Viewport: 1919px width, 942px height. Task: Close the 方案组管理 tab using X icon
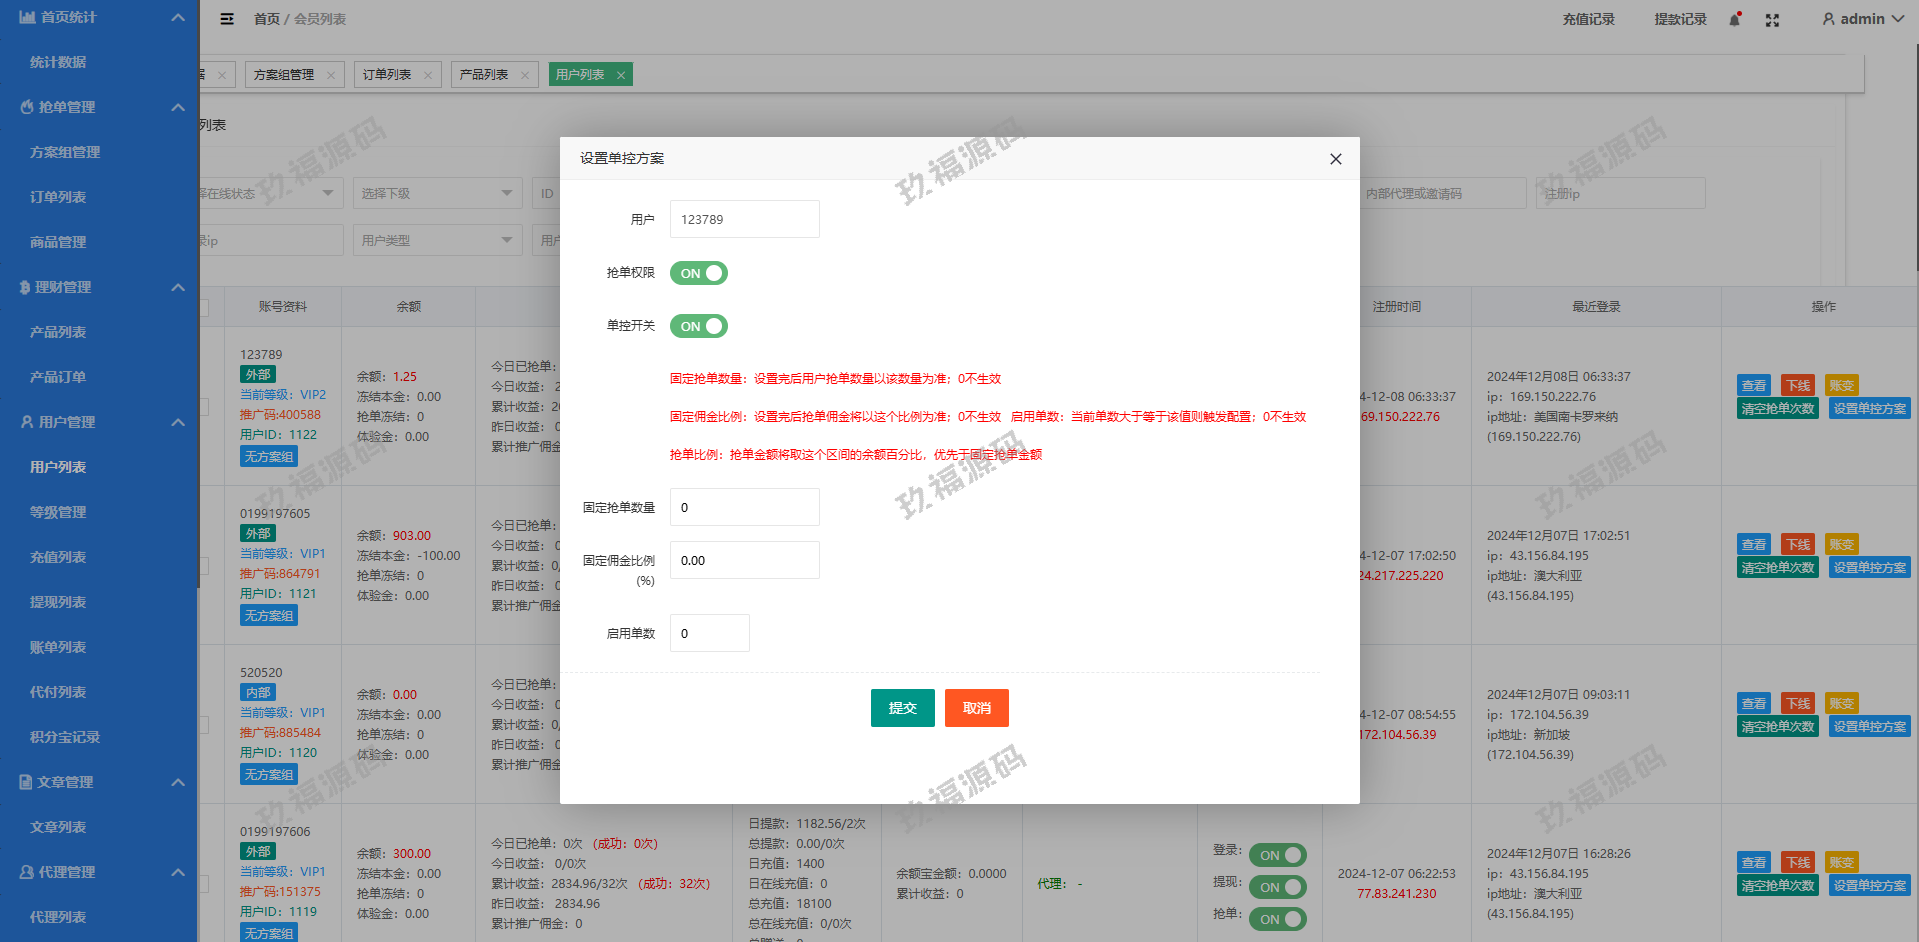331,75
